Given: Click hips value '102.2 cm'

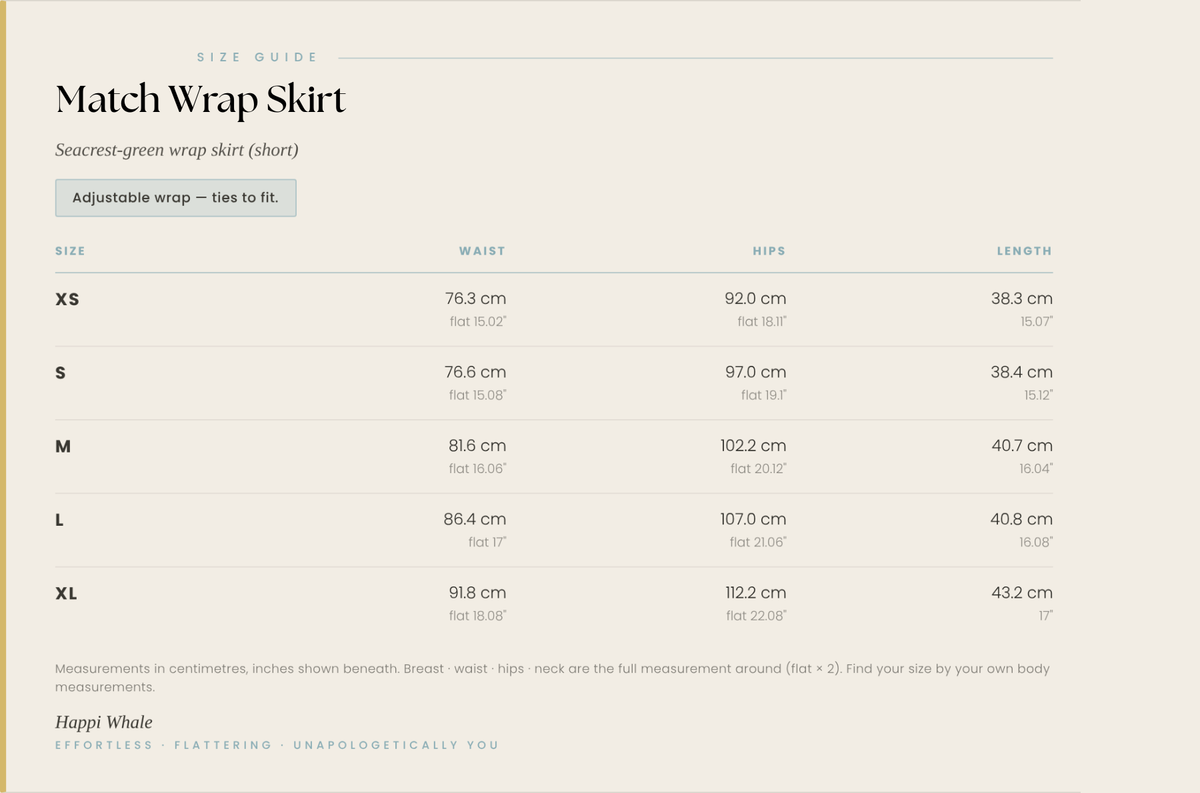Looking at the screenshot, I should point(753,445).
